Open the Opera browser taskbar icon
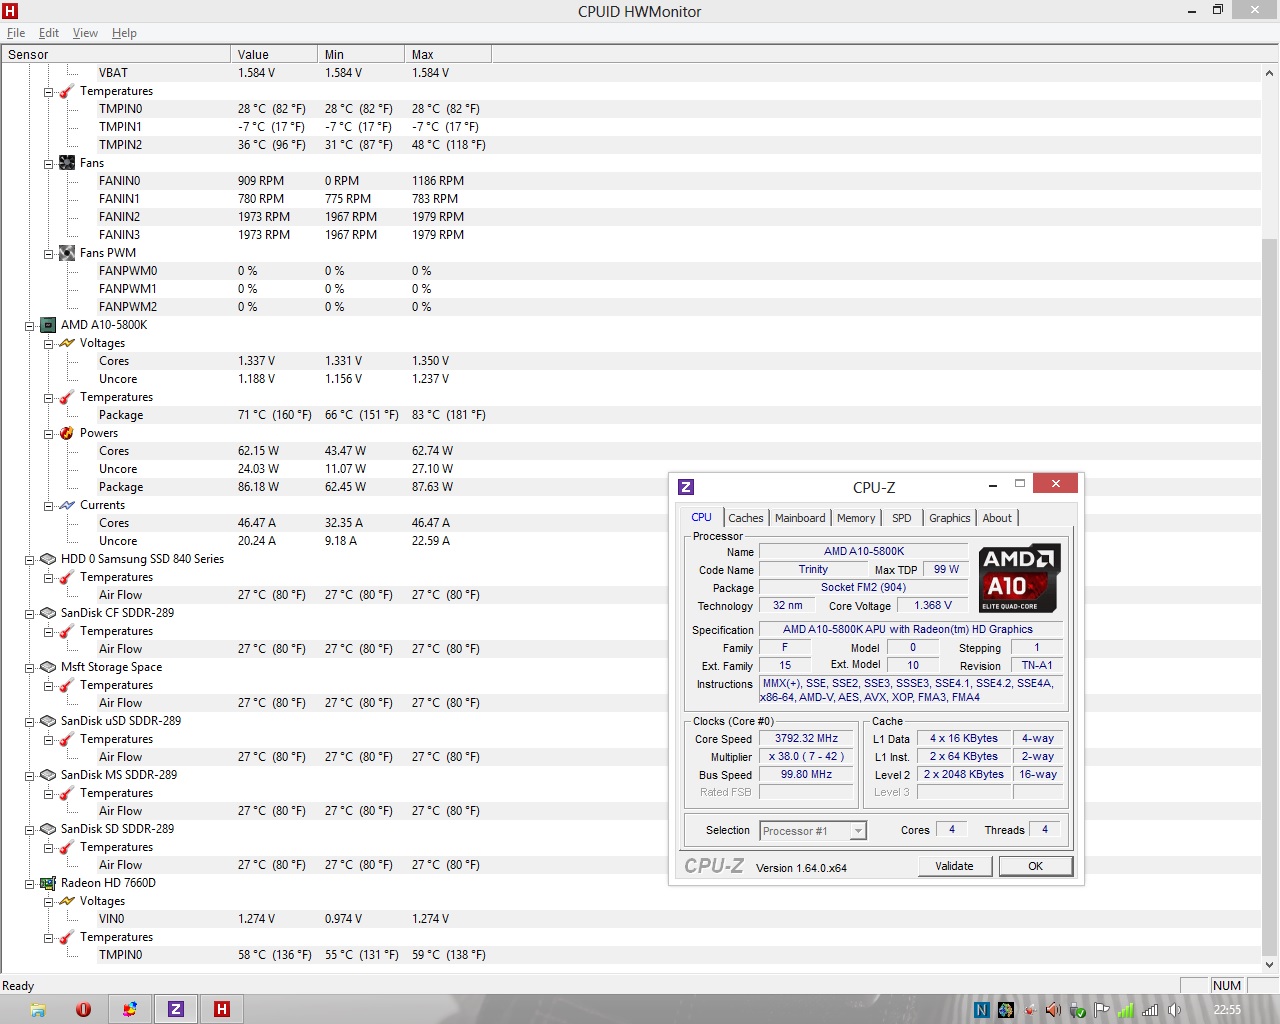 84,1009
